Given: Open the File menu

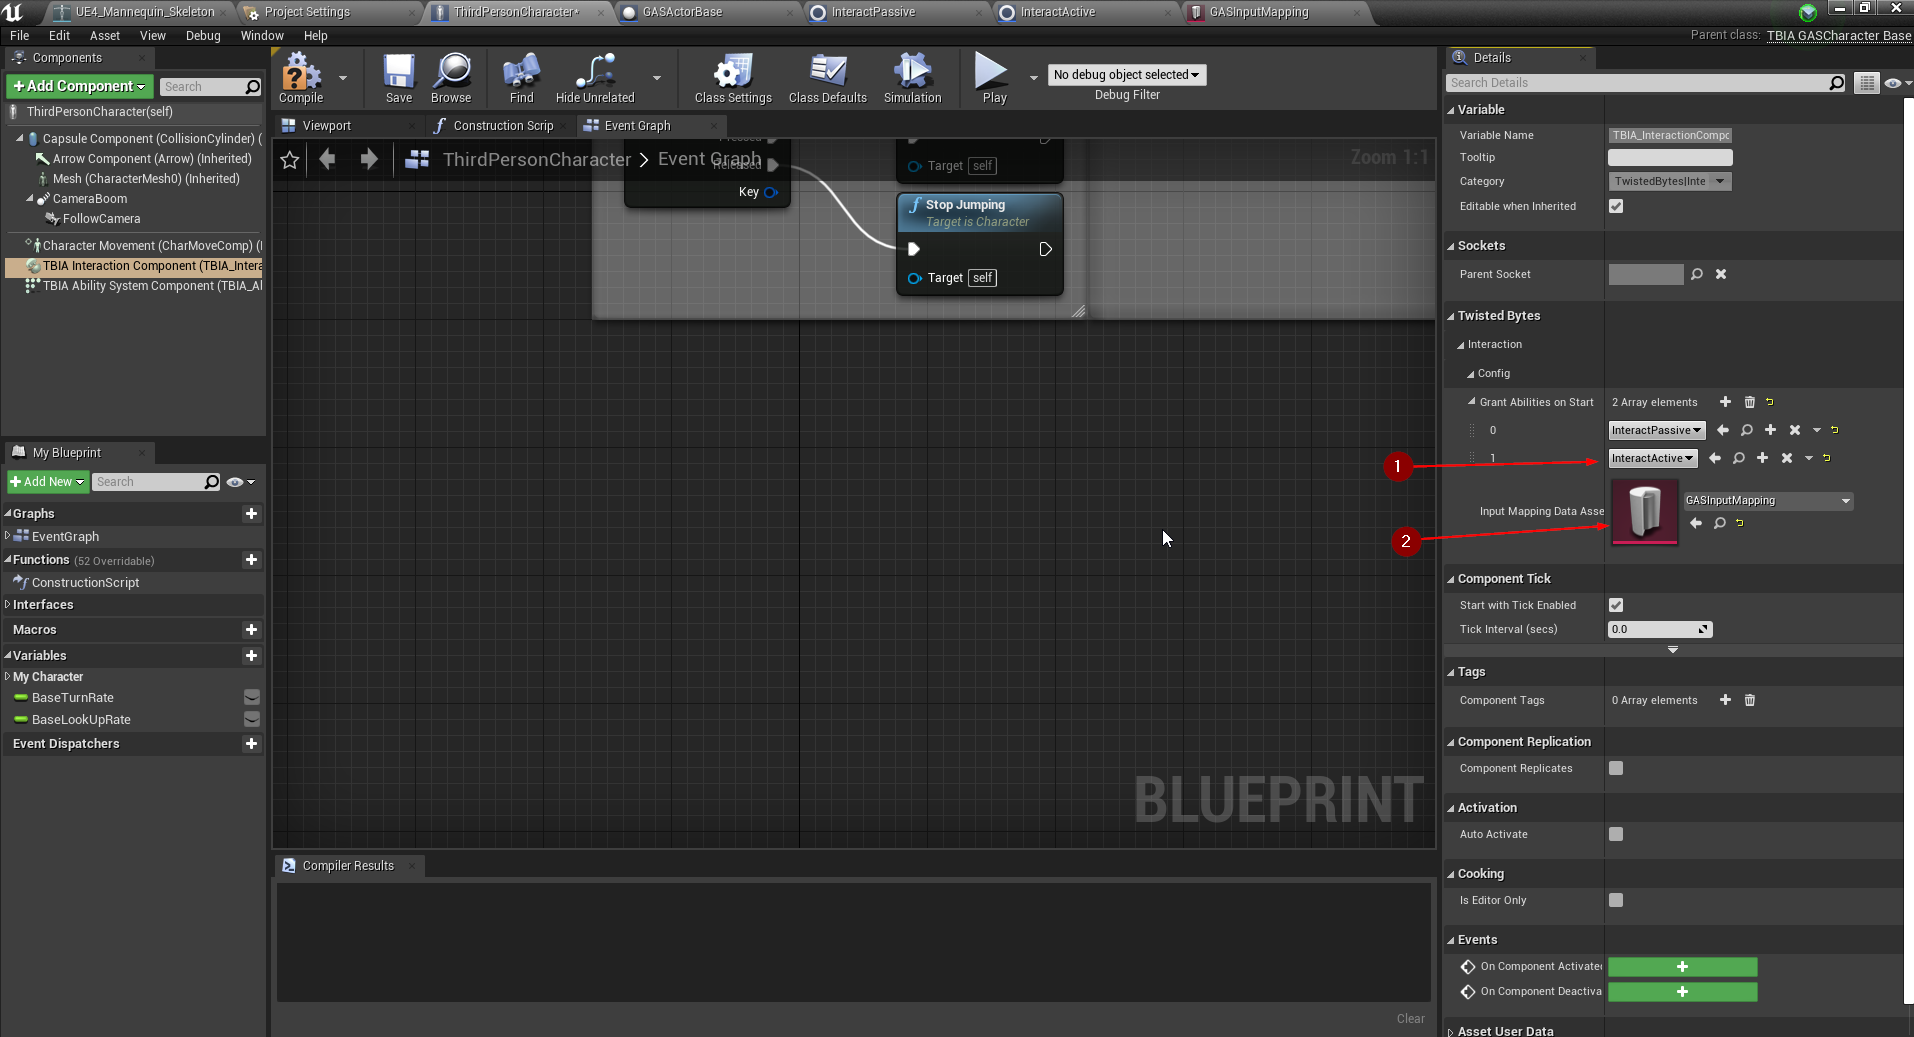Looking at the screenshot, I should tap(19, 36).
